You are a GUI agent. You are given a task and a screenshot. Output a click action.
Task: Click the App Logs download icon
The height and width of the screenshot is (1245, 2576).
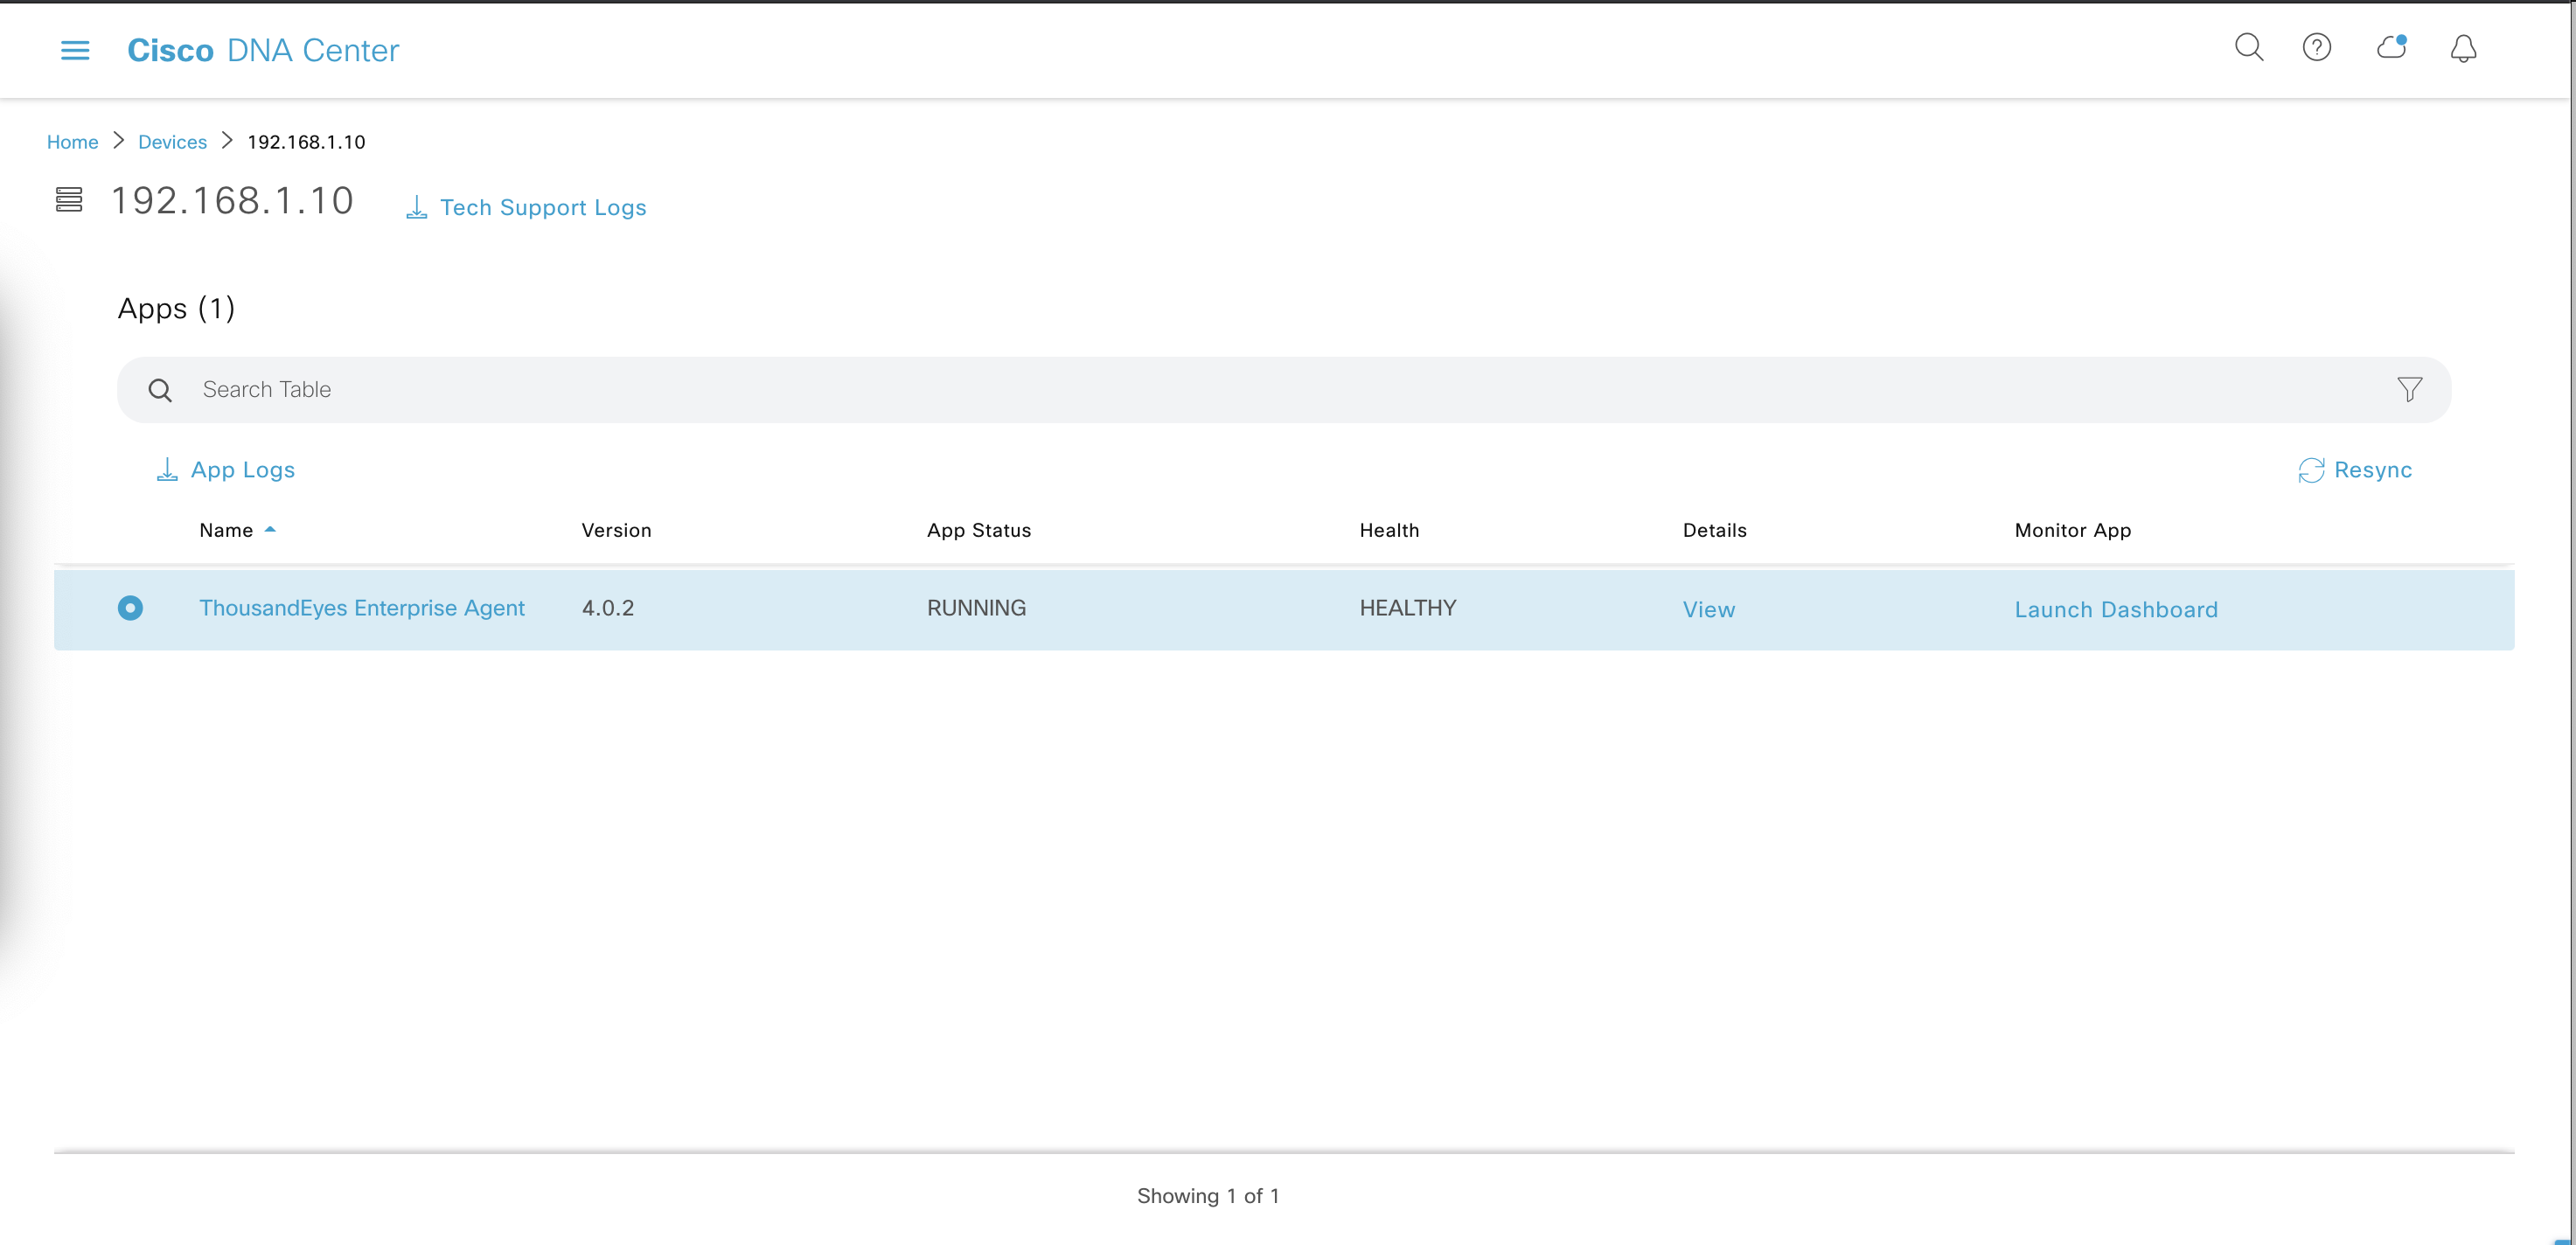(167, 470)
